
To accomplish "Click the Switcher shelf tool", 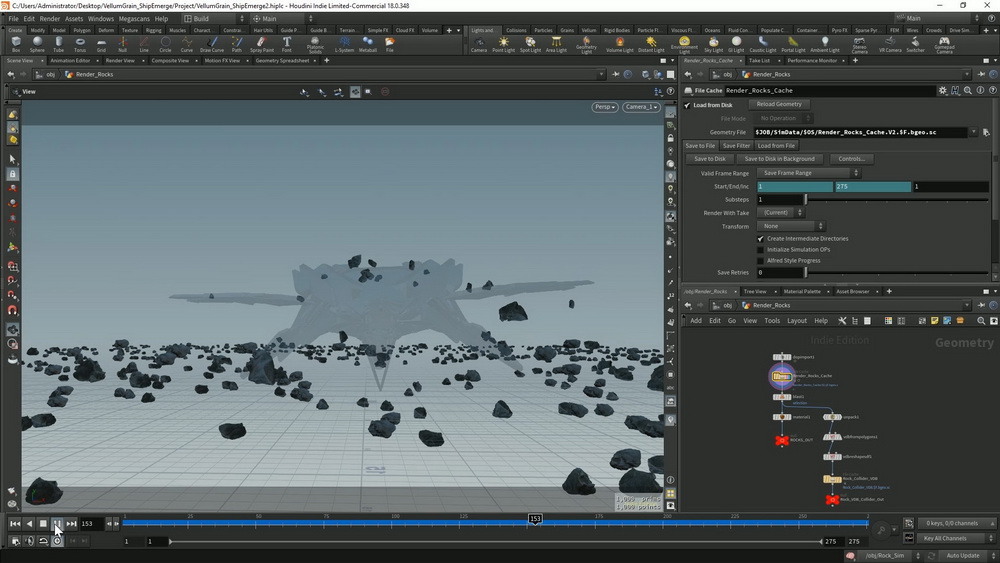I will point(915,44).
